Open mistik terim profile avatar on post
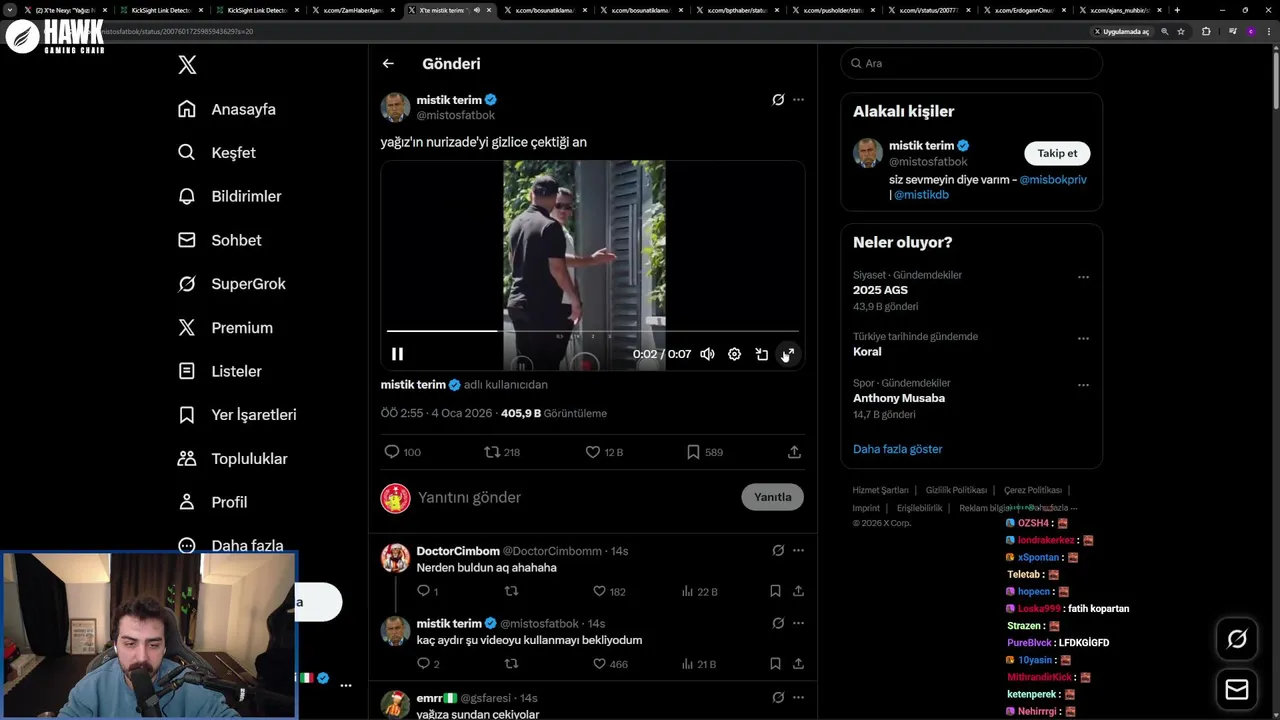This screenshot has height=720, width=1280. pos(395,107)
